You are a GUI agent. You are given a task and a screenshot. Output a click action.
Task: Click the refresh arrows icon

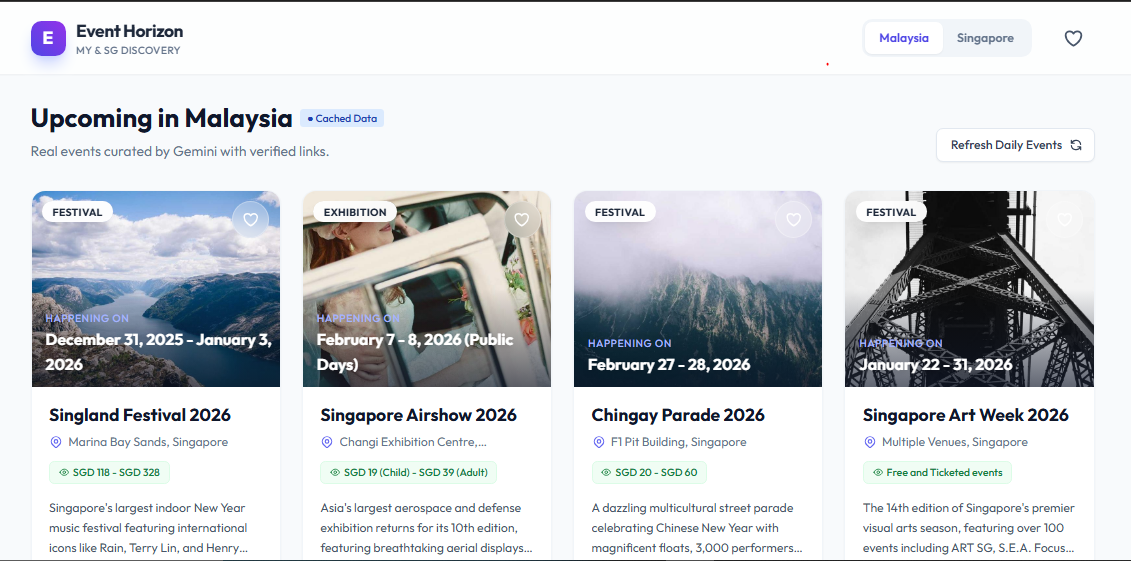(1076, 145)
